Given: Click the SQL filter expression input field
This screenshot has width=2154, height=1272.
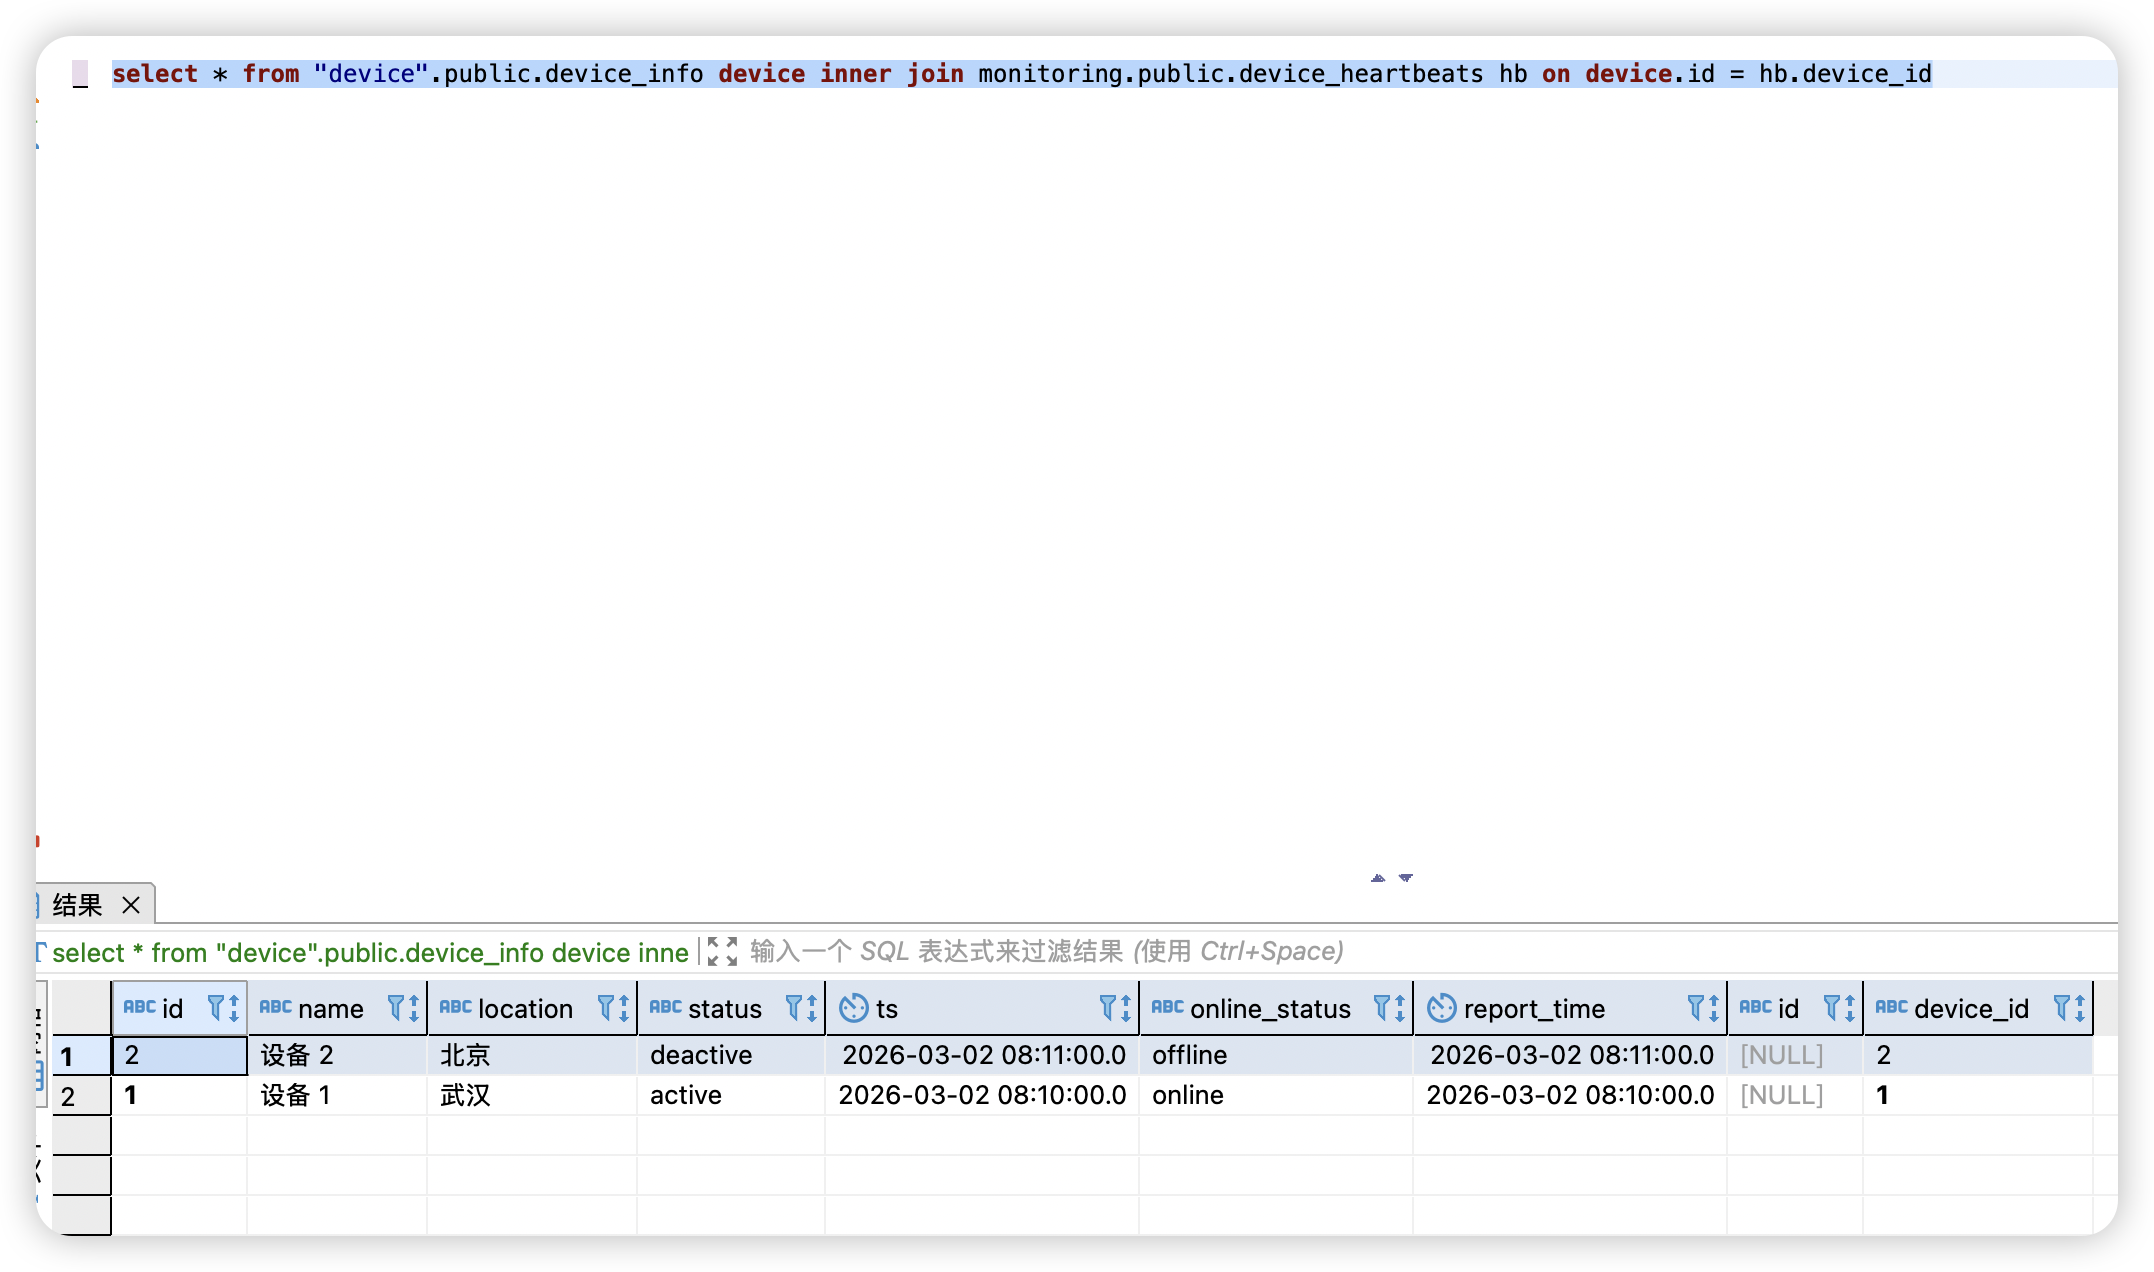Looking at the screenshot, I should (x=1046, y=951).
